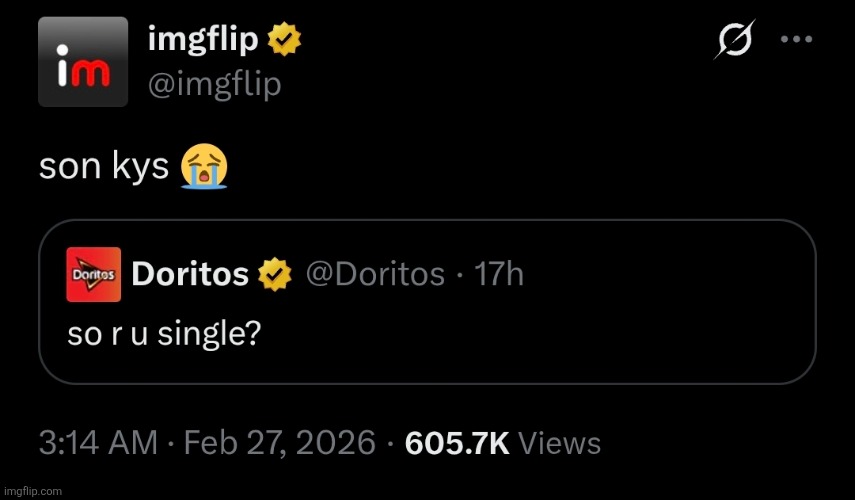This screenshot has height=500, width=855.
Task: Click the Doritos logo avatar
Action: click(x=93, y=274)
